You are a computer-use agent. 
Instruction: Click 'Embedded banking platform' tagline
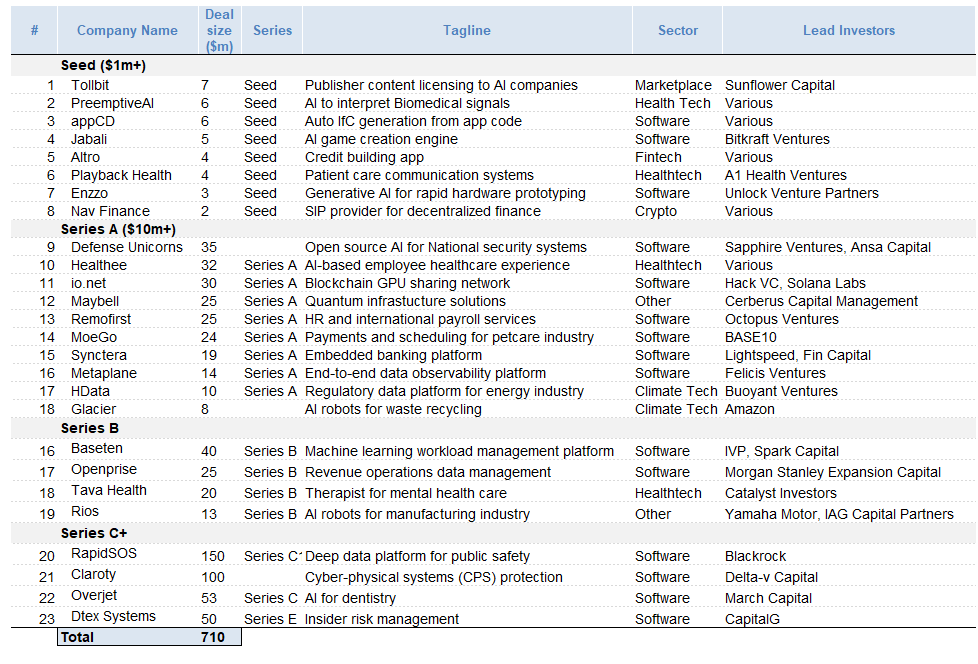394,356
